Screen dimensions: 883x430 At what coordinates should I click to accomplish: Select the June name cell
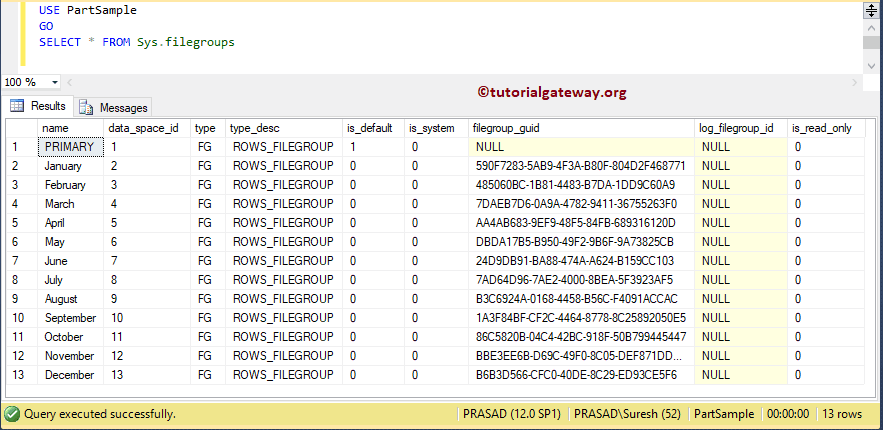click(70, 261)
